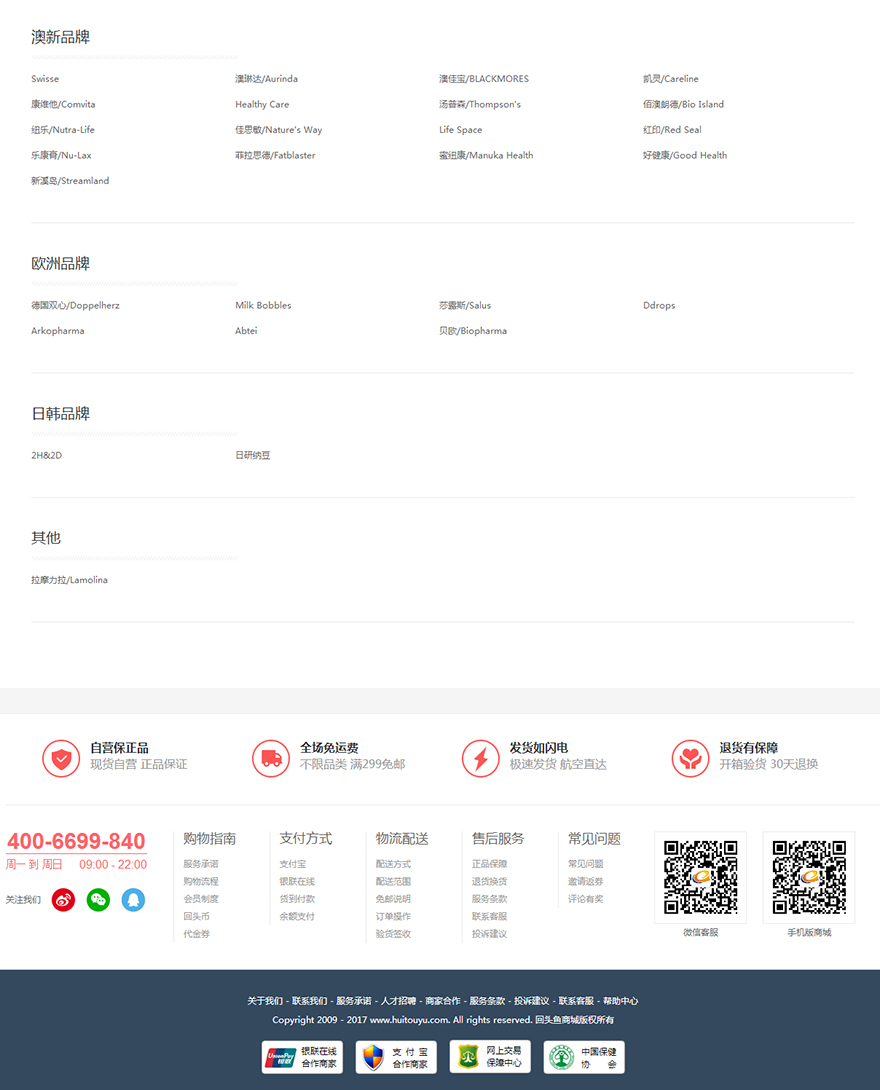Open 关于我们 in the bottom bar

click(x=265, y=1001)
